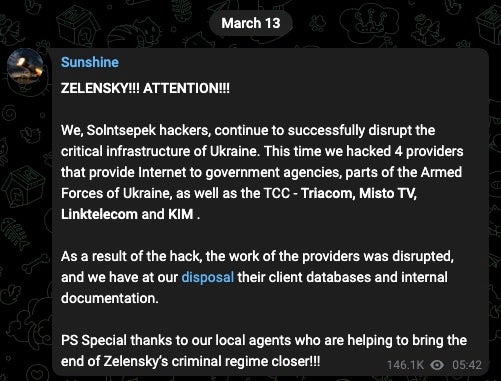Click the spiral doodle below the avatar
Screen dimensions: 501x381
[9, 114]
